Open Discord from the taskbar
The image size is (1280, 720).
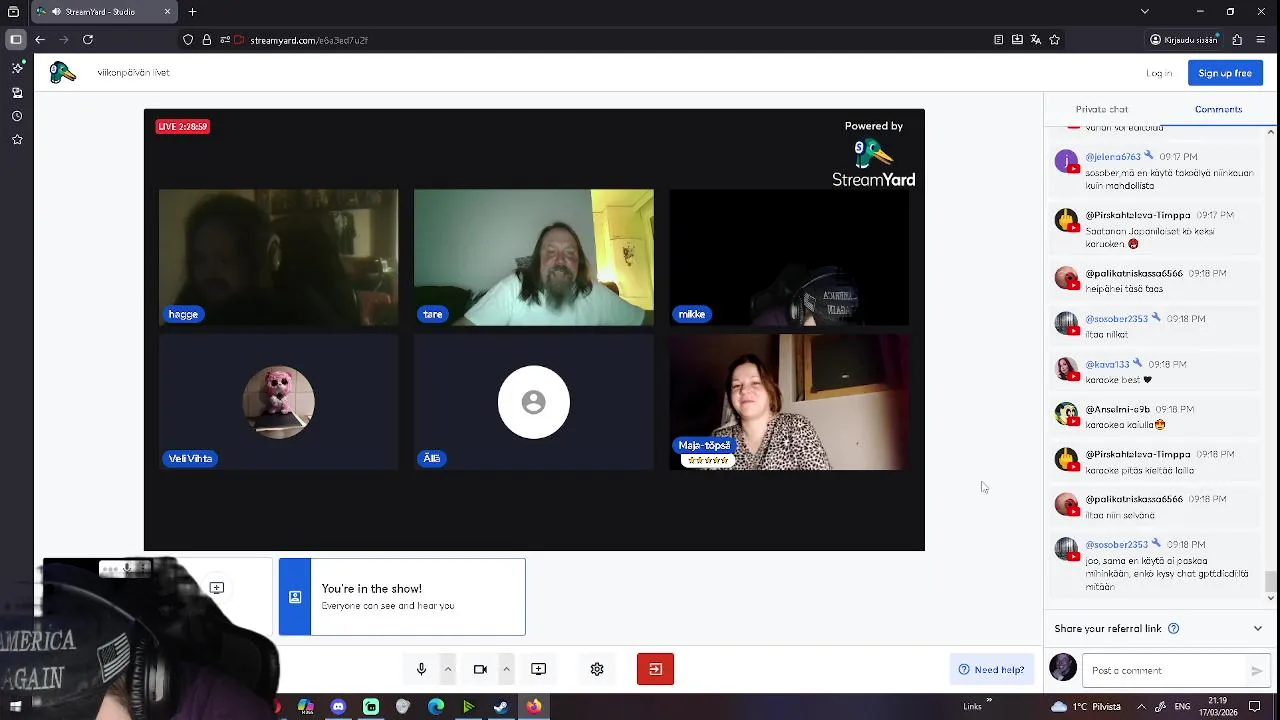[338, 707]
